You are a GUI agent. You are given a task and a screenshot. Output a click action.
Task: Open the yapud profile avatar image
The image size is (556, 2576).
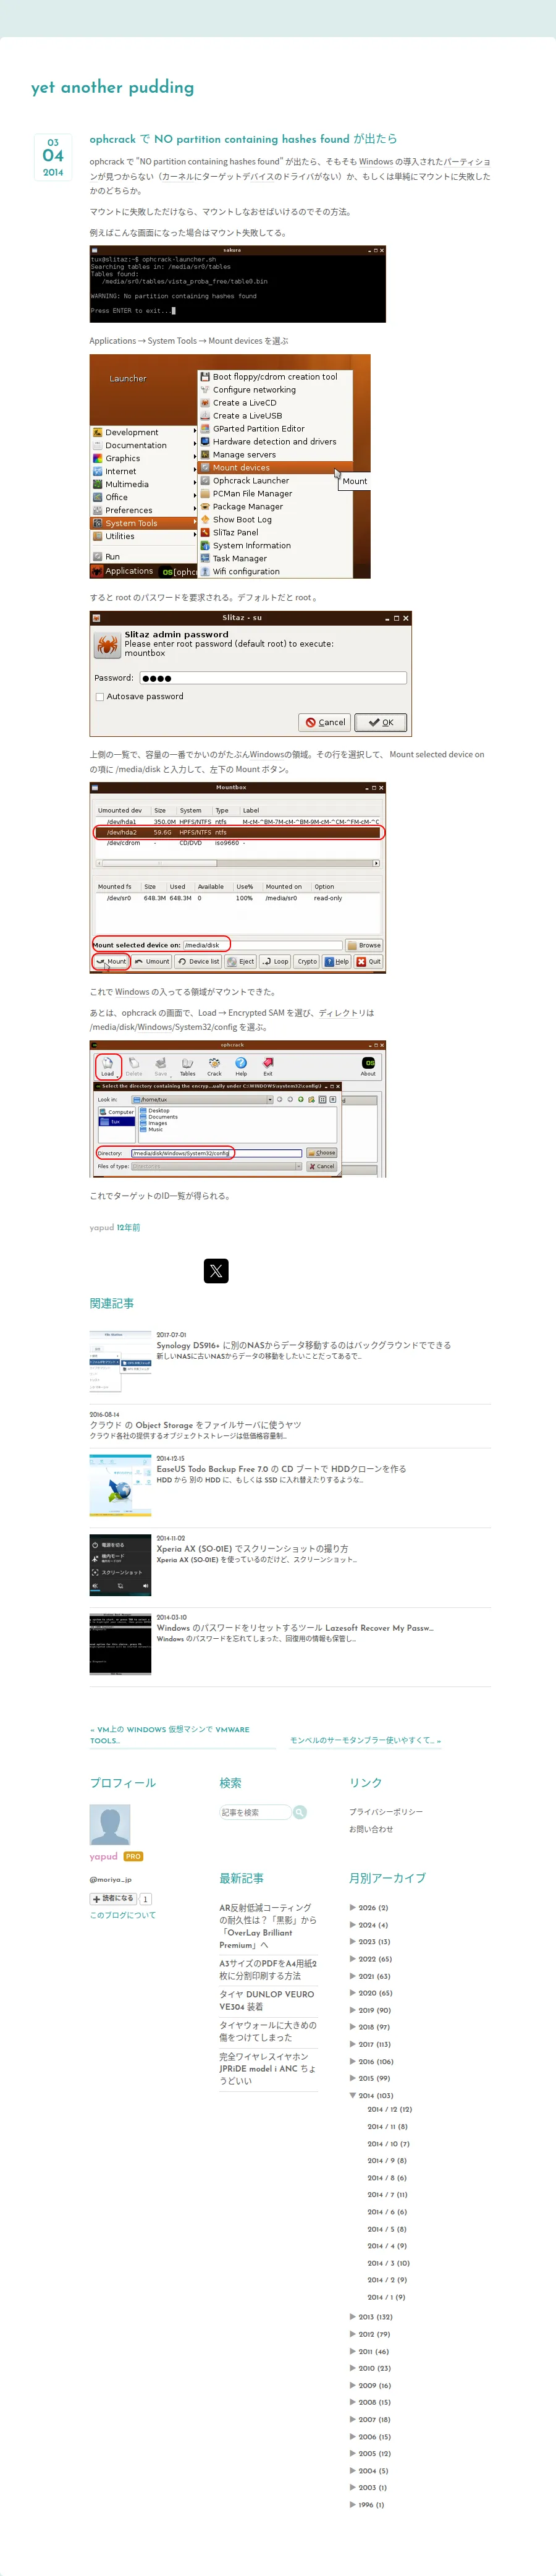coord(110,1824)
